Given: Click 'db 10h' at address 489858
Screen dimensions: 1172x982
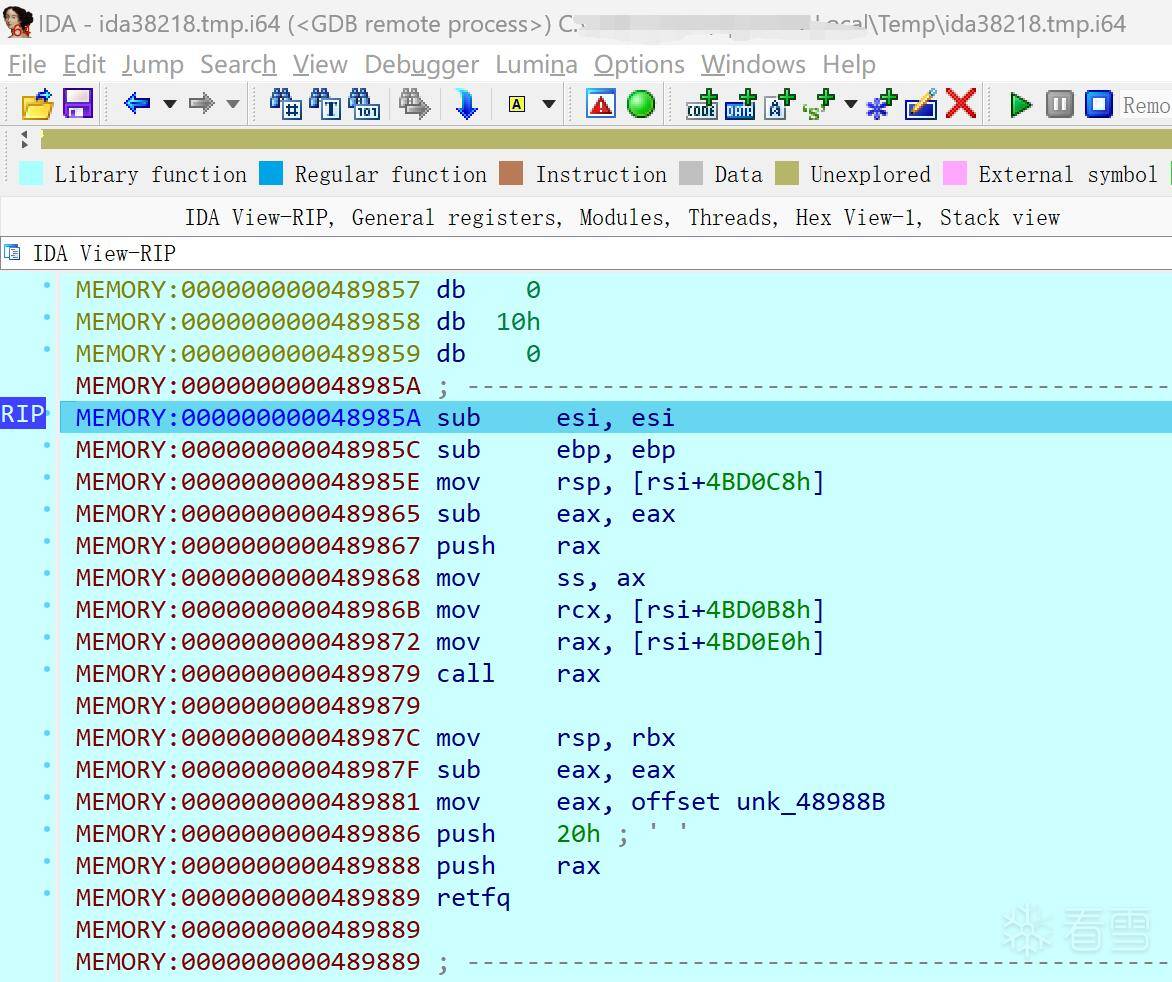Looking at the screenshot, I should click(x=488, y=322).
